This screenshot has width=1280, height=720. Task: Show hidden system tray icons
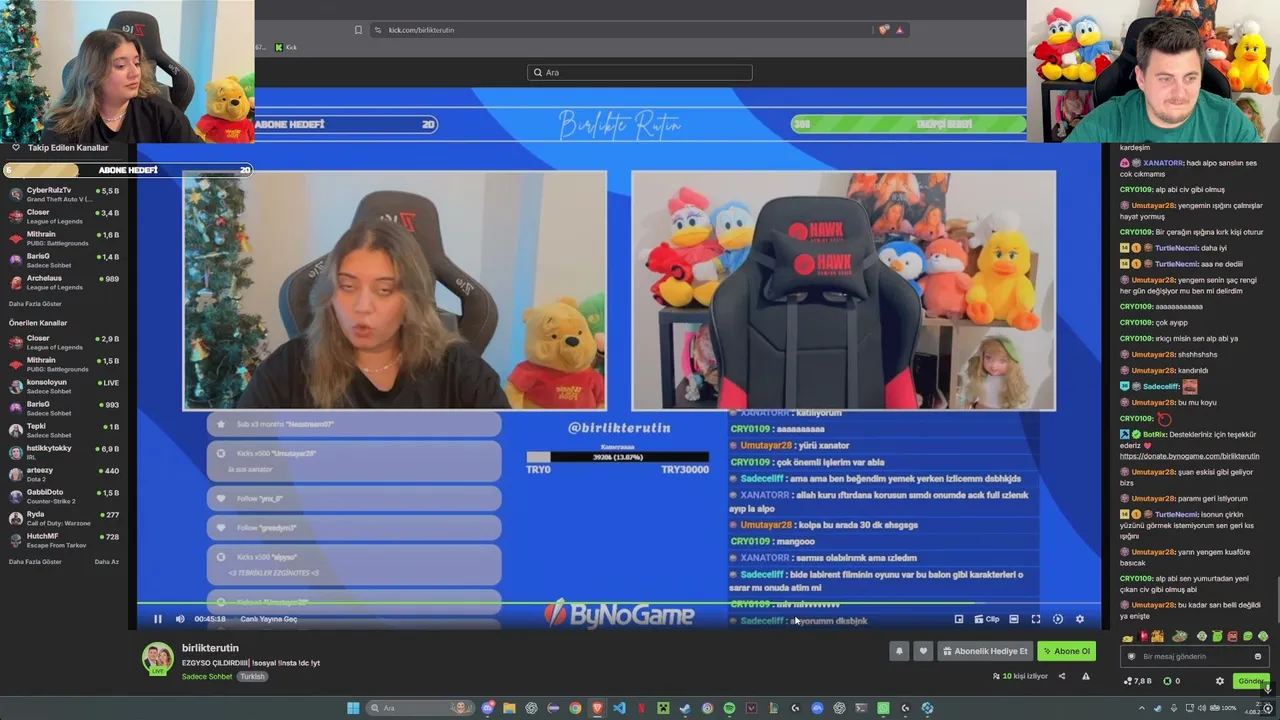(x=1142, y=708)
